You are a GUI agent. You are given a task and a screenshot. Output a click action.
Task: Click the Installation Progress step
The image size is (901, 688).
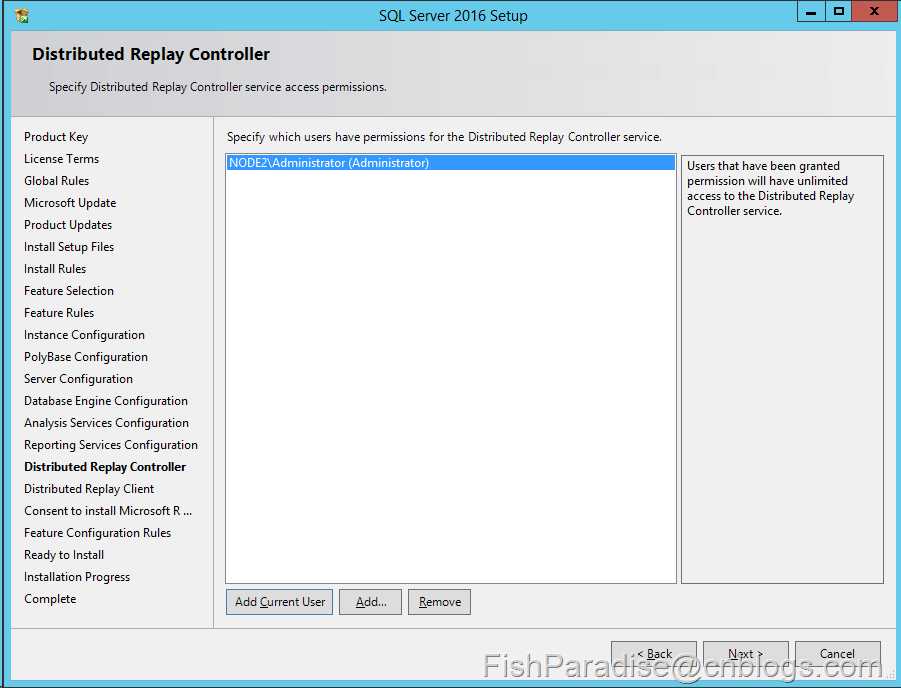pyautogui.click(x=77, y=576)
